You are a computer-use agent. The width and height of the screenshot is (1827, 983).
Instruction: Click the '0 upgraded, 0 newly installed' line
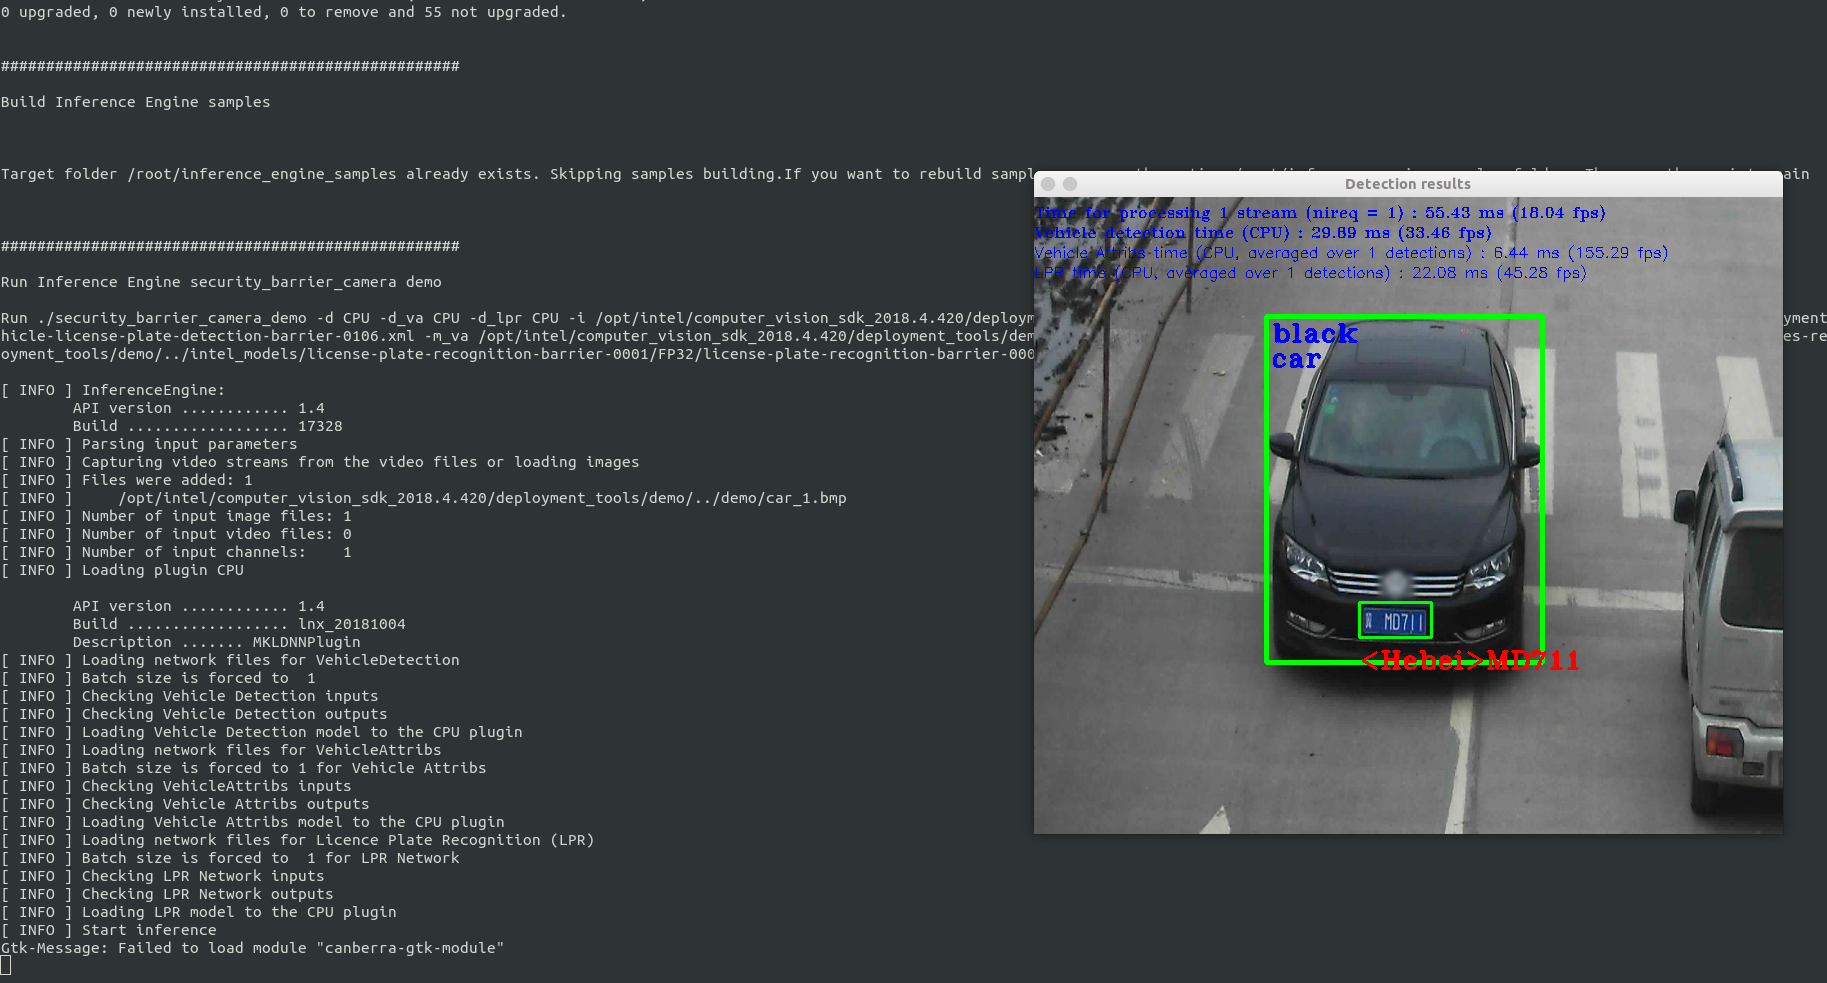click(x=284, y=12)
